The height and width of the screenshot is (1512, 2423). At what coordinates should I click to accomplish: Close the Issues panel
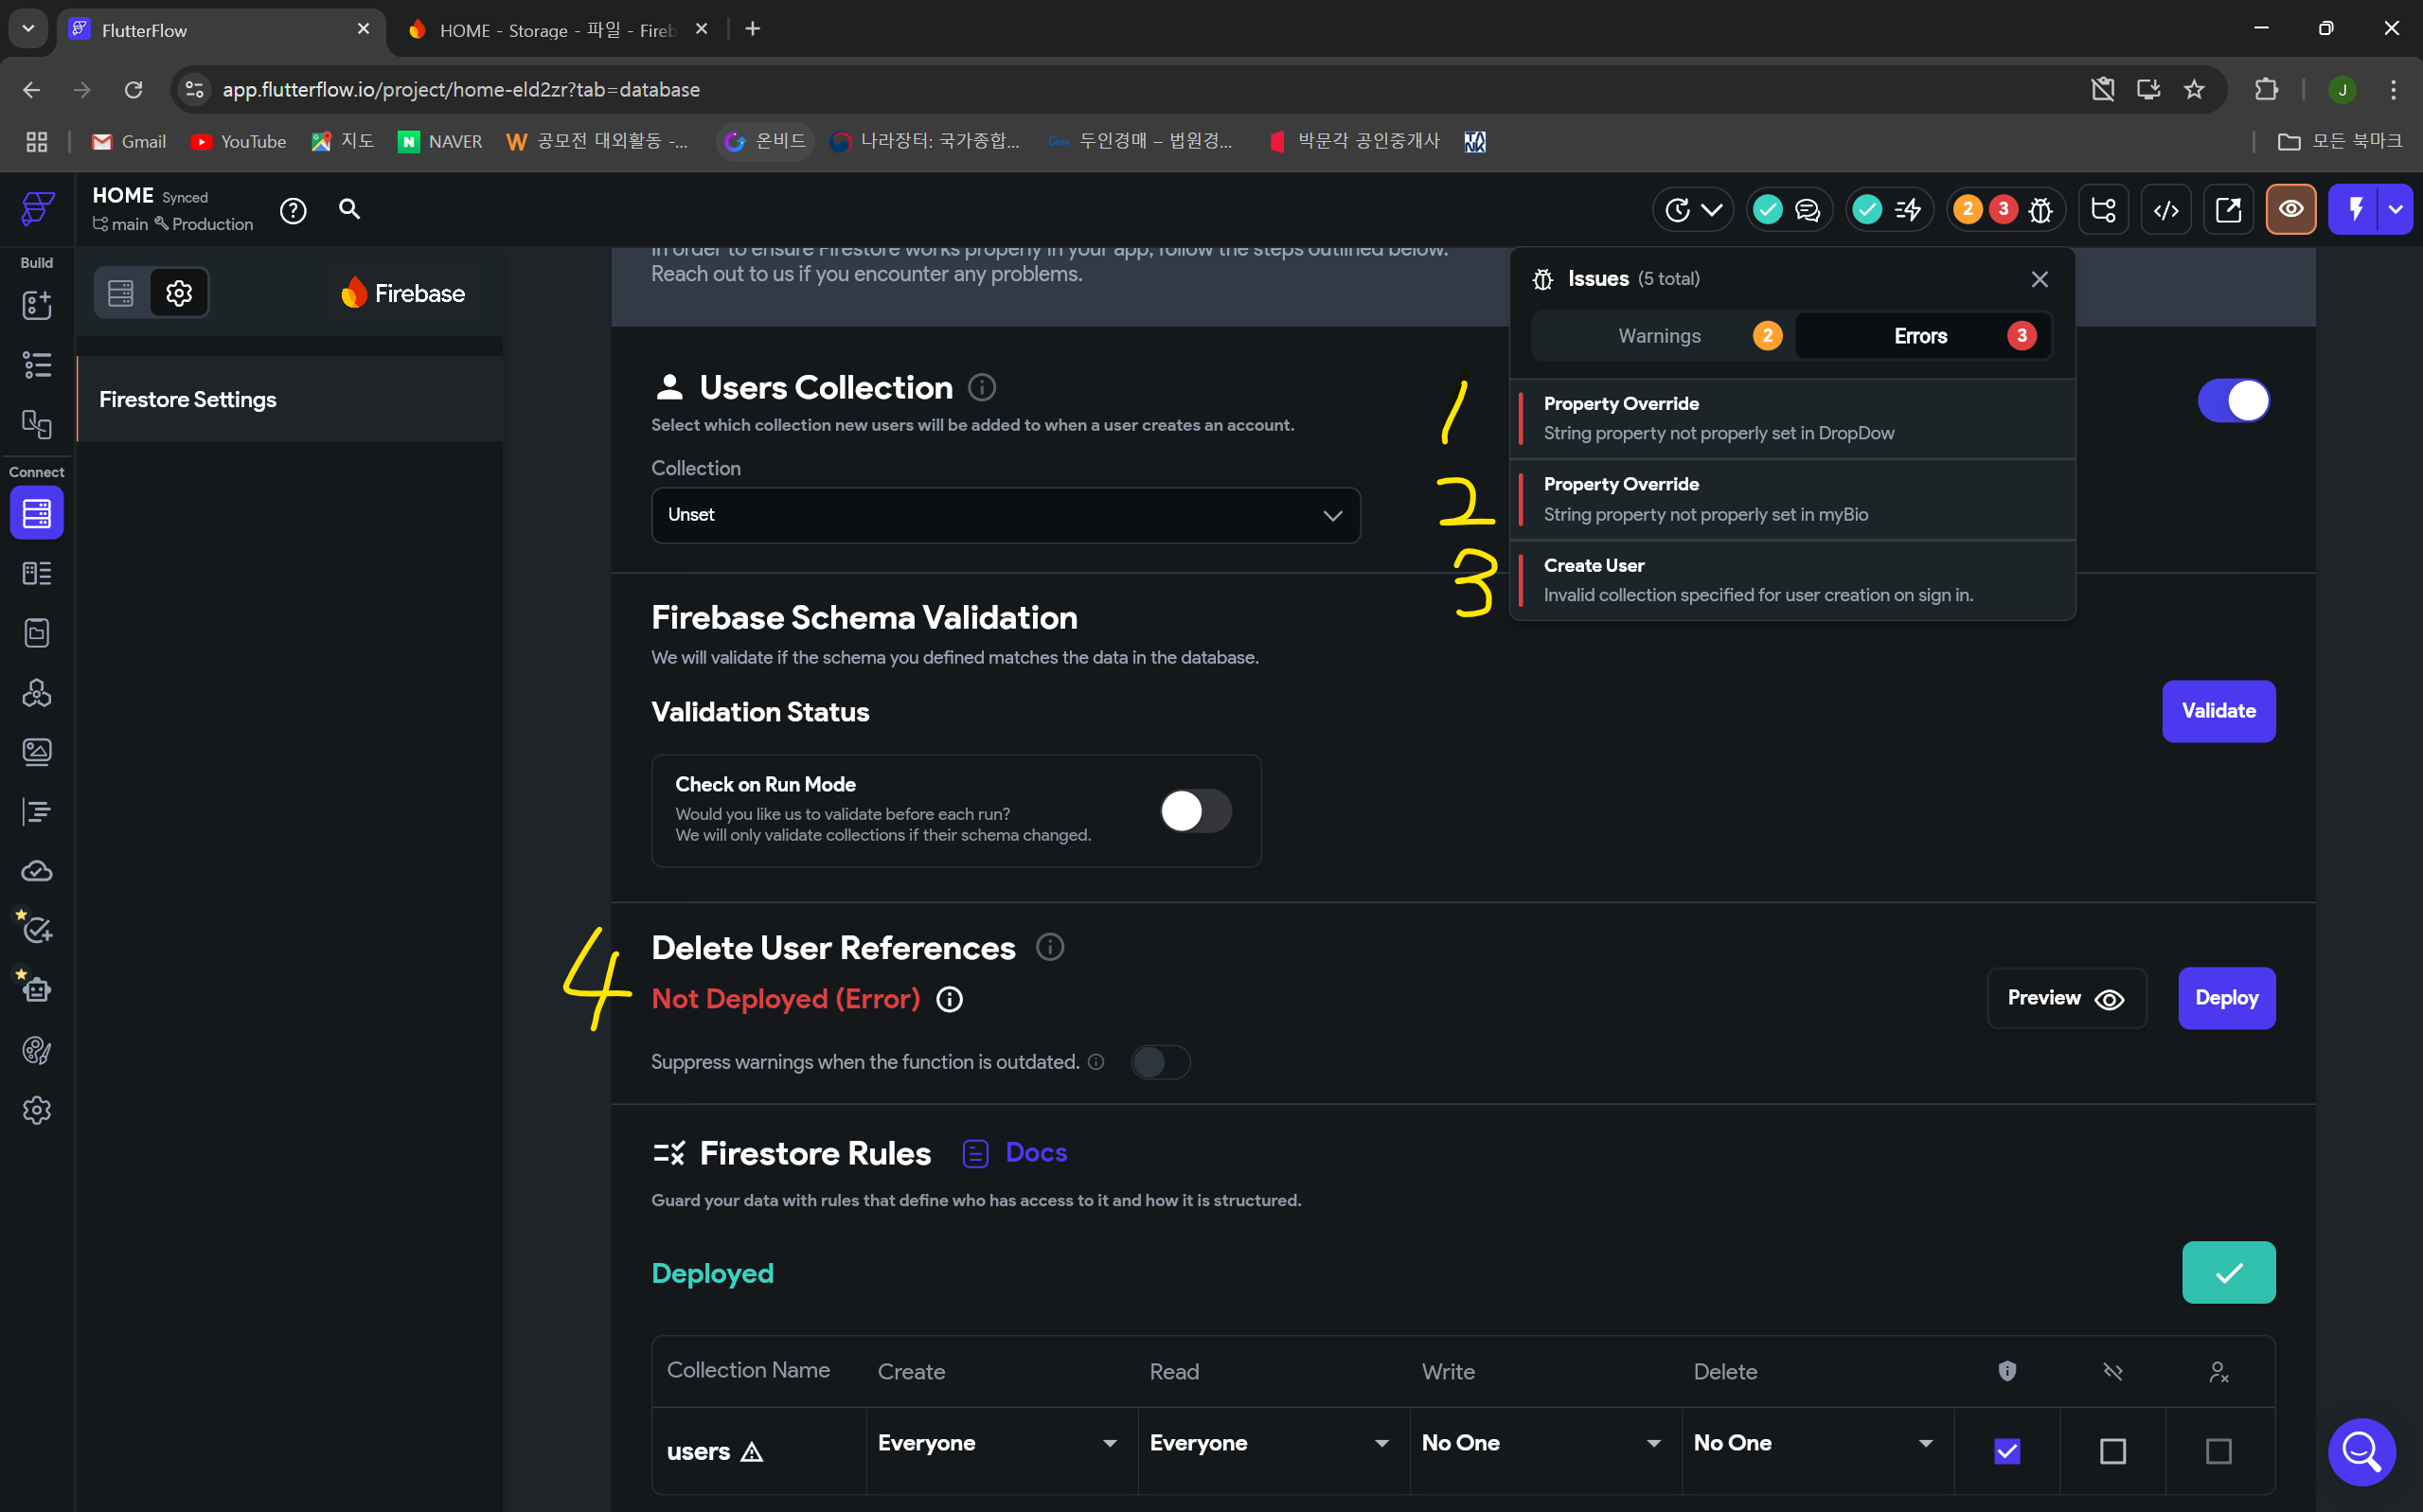click(x=2040, y=279)
